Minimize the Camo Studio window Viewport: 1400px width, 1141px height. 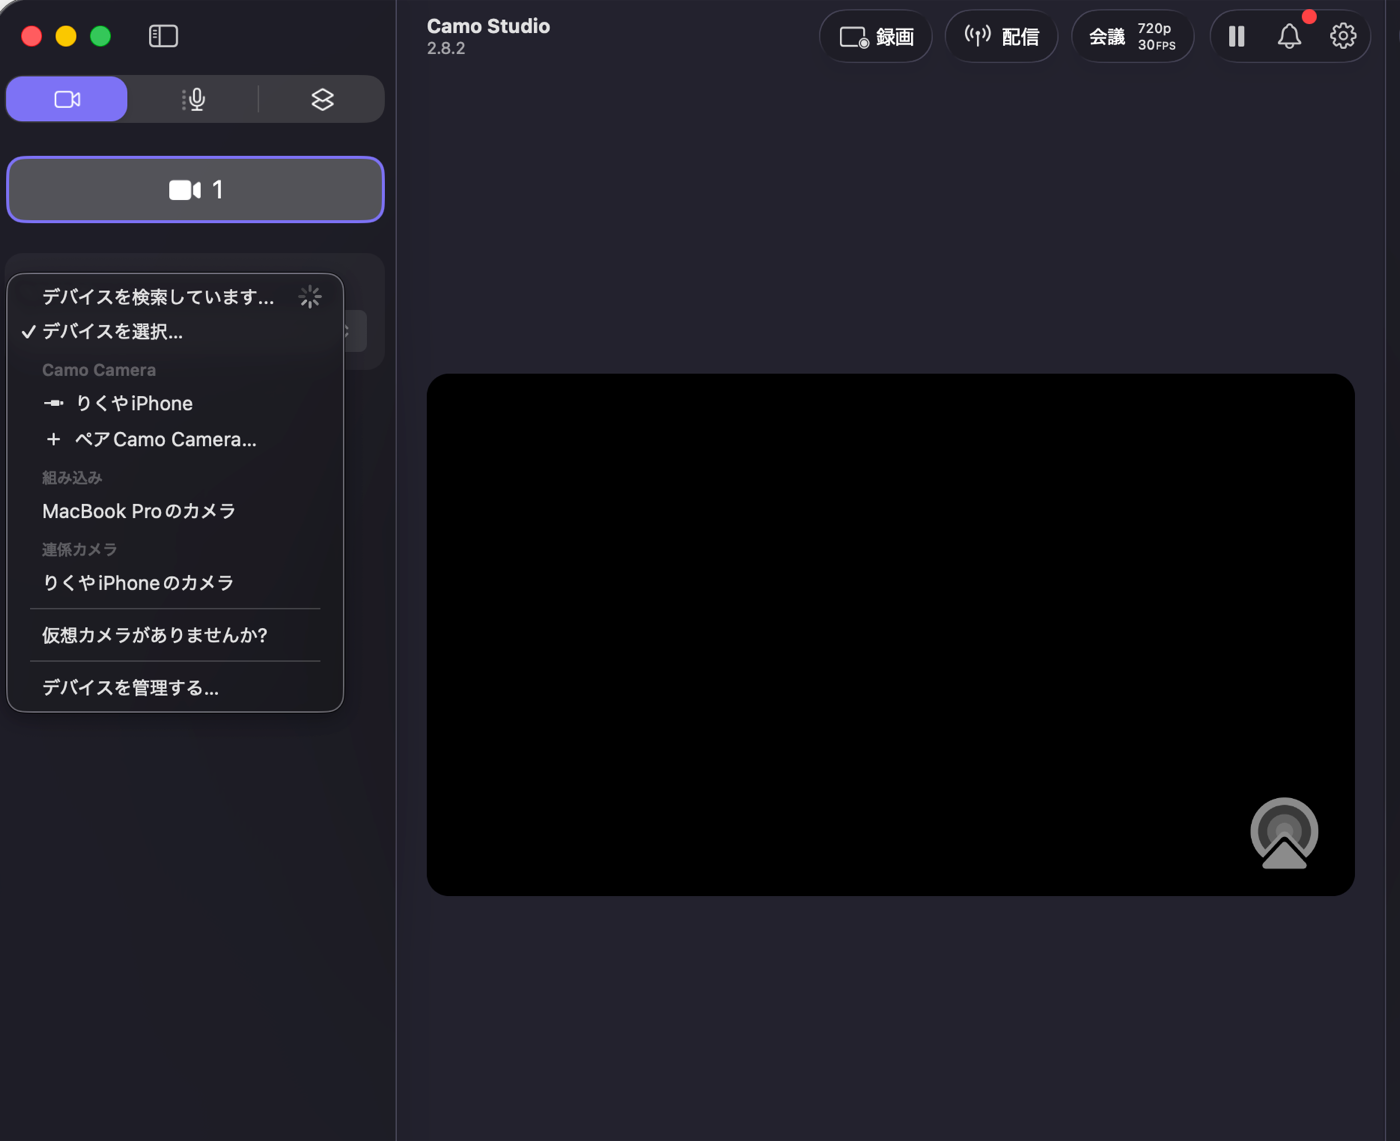coord(66,36)
